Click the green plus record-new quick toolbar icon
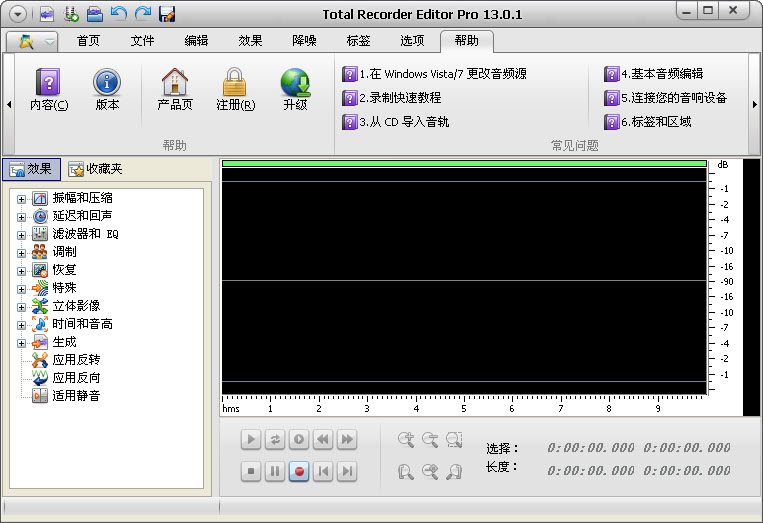Screen dimensions: 763x523 tap(71, 14)
